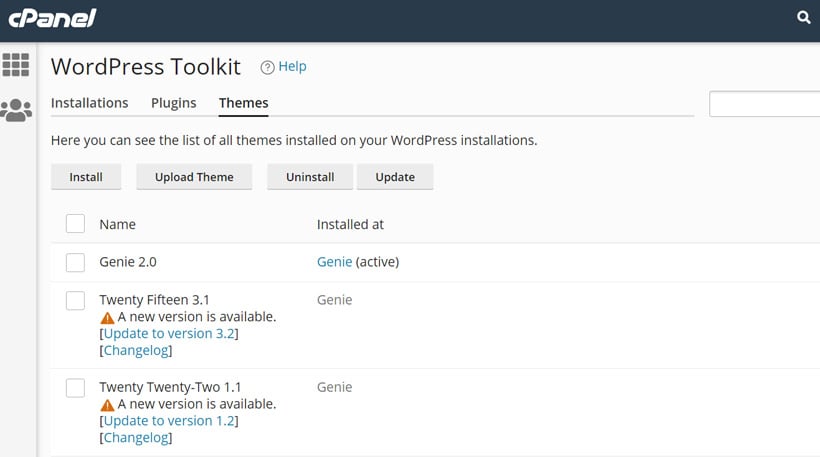Click the Update button
Screen dimensions: 820x457
pos(395,177)
